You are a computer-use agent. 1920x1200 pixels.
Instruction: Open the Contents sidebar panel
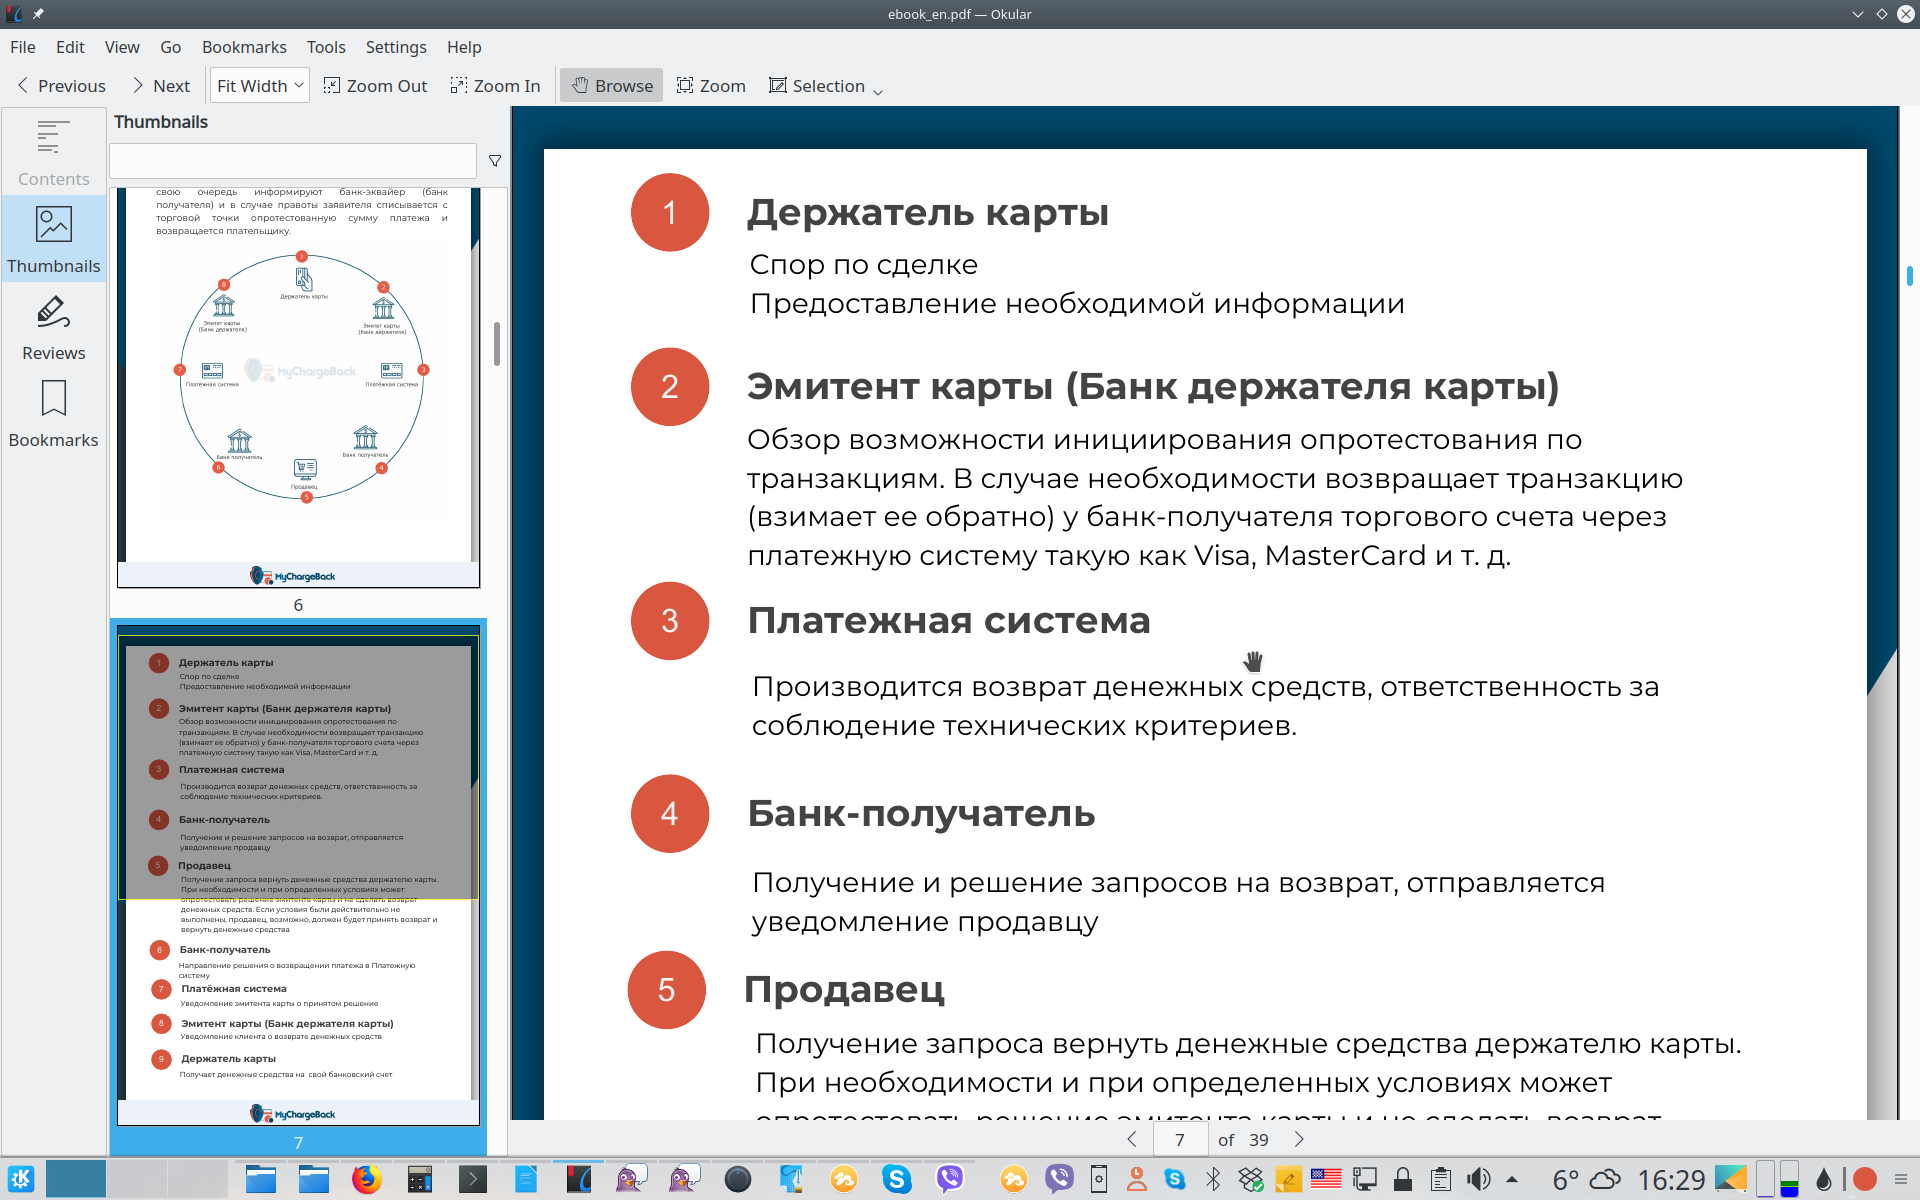[53, 152]
